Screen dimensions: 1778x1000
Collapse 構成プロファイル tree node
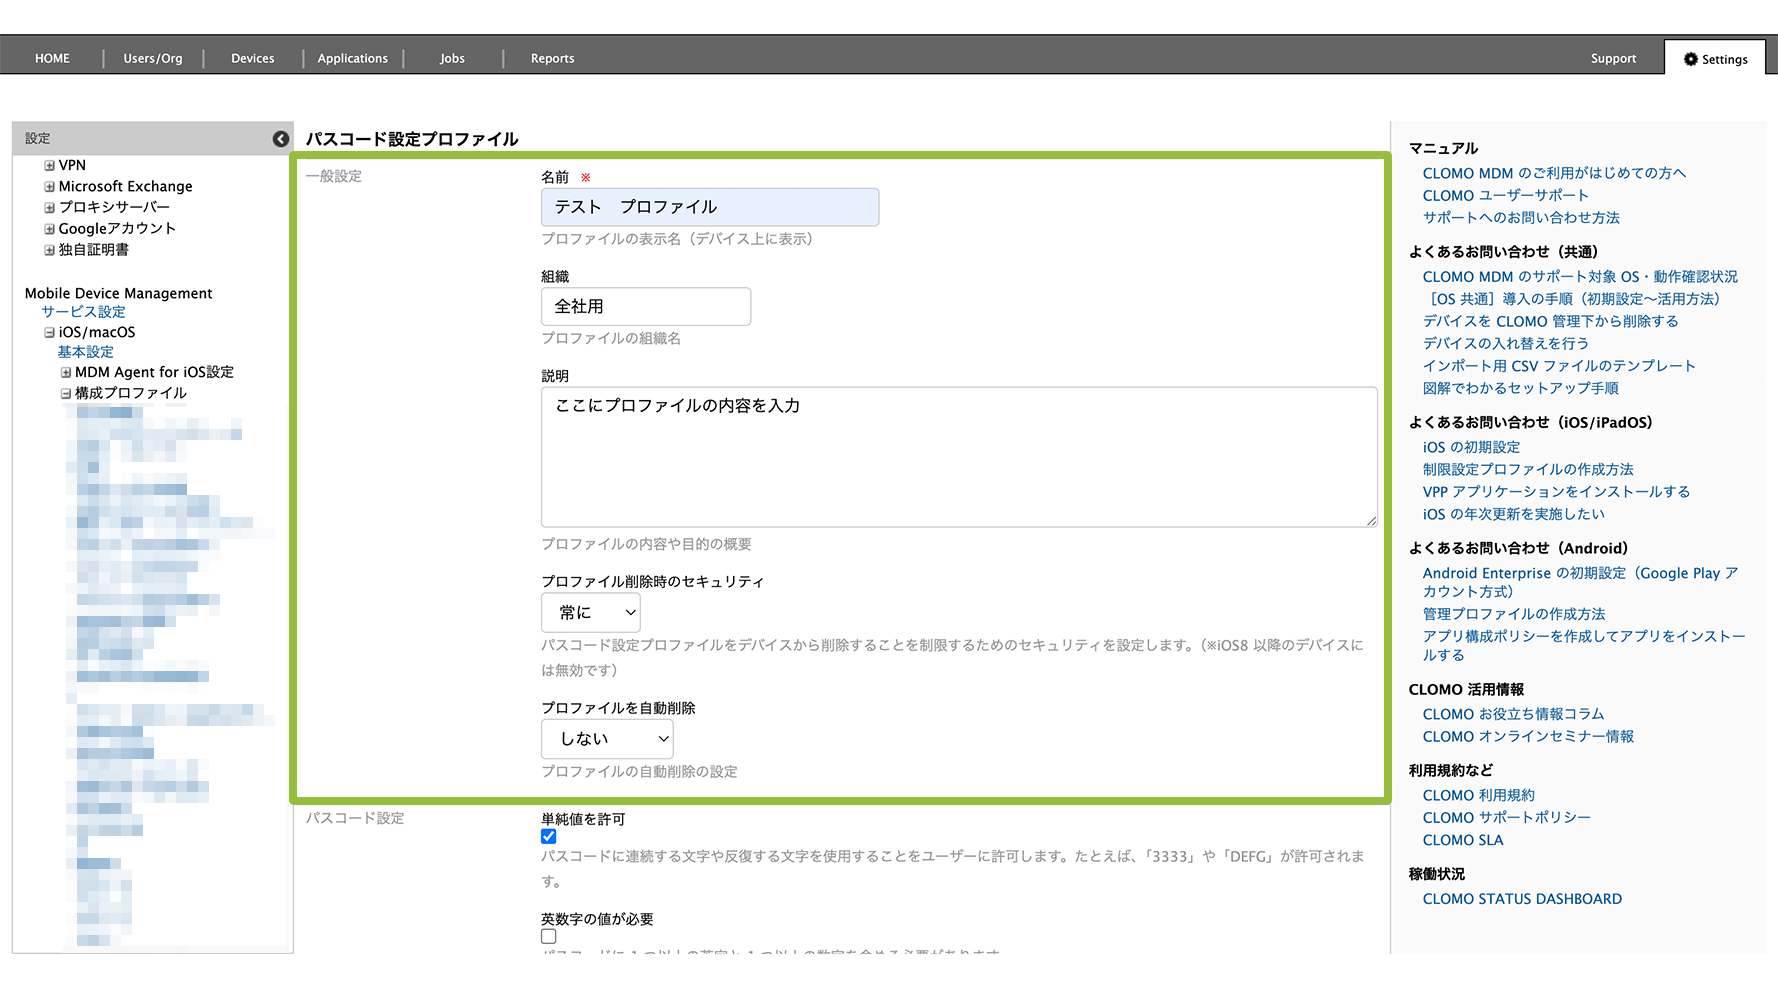[66, 394]
